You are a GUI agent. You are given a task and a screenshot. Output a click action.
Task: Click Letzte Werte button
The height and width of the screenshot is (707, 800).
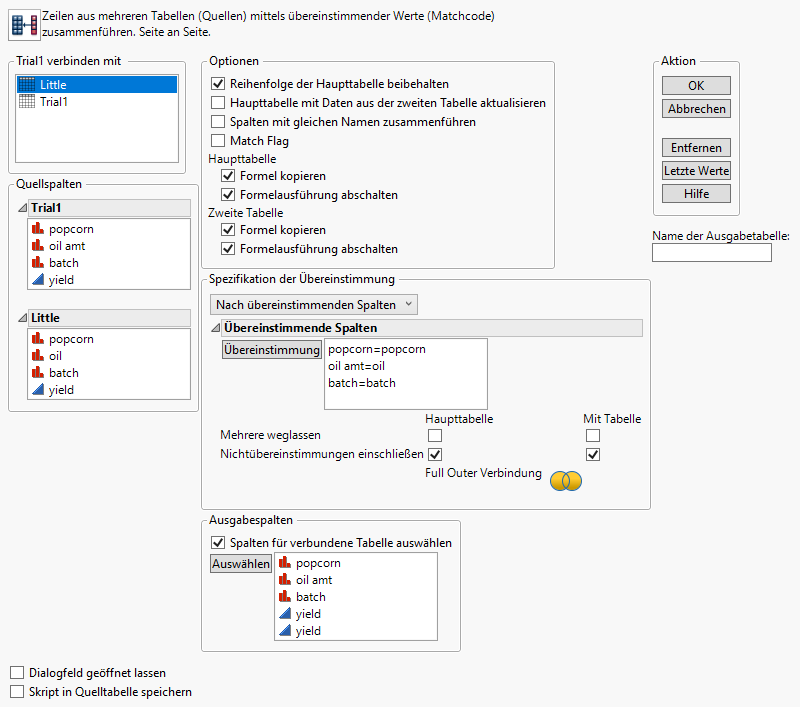[x=696, y=170]
